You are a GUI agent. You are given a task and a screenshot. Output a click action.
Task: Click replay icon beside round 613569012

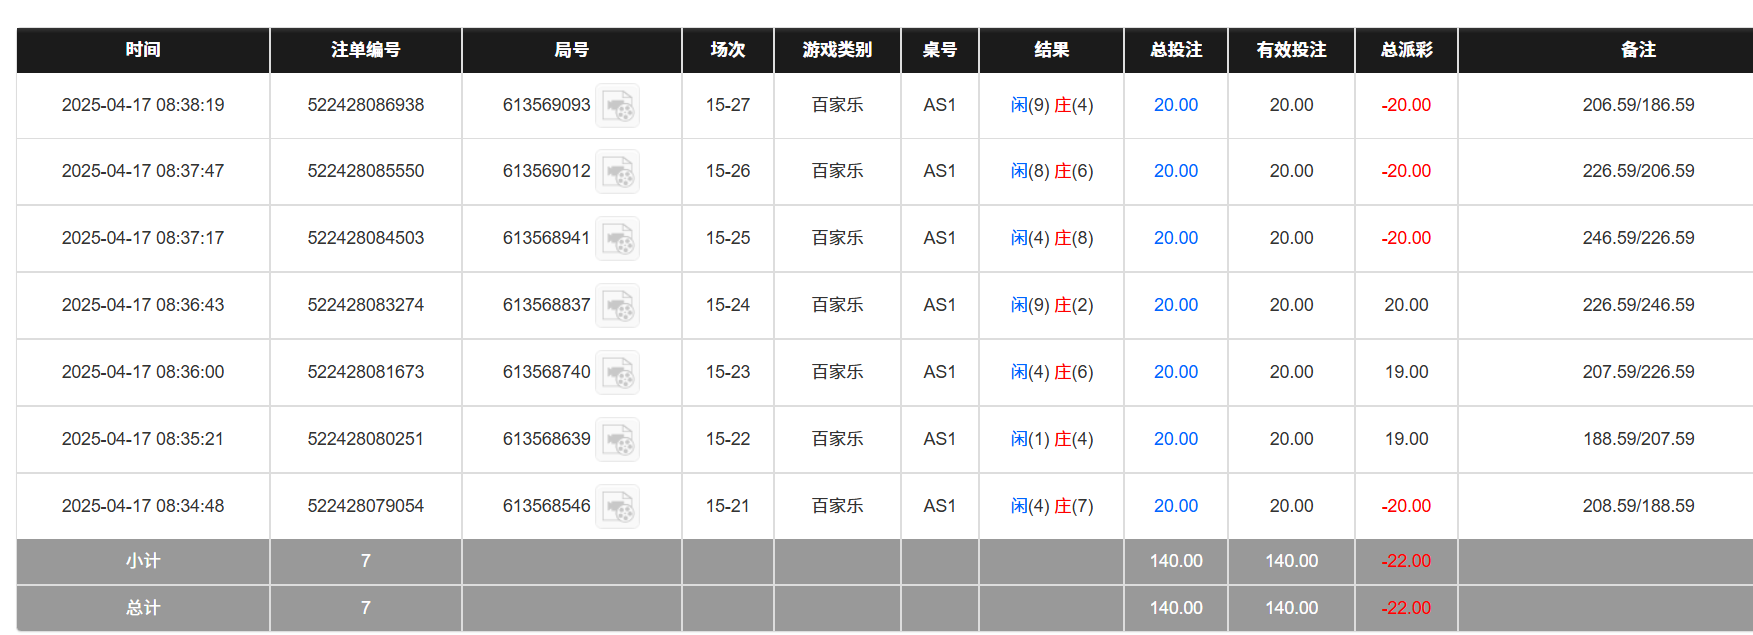click(618, 172)
